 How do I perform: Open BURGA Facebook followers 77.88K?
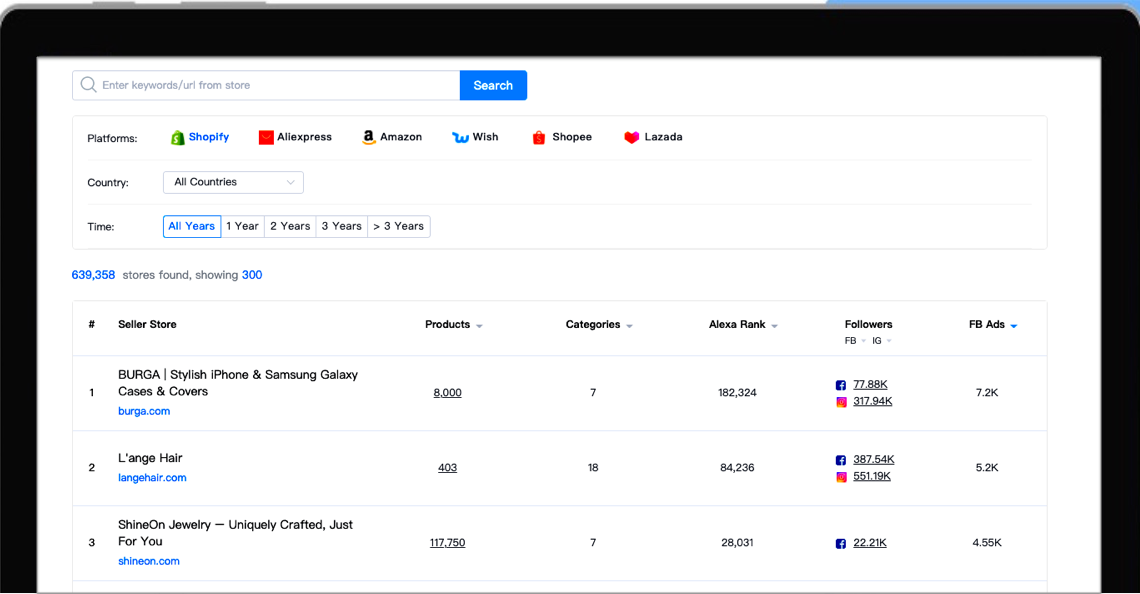870,385
